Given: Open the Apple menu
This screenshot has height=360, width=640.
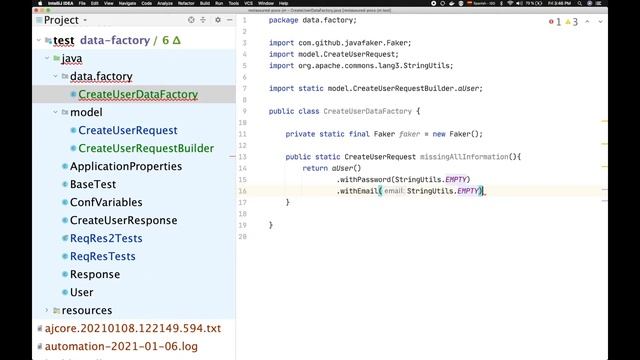Looking at the screenshot, I should pyautogui.click(x=40, y=3).
